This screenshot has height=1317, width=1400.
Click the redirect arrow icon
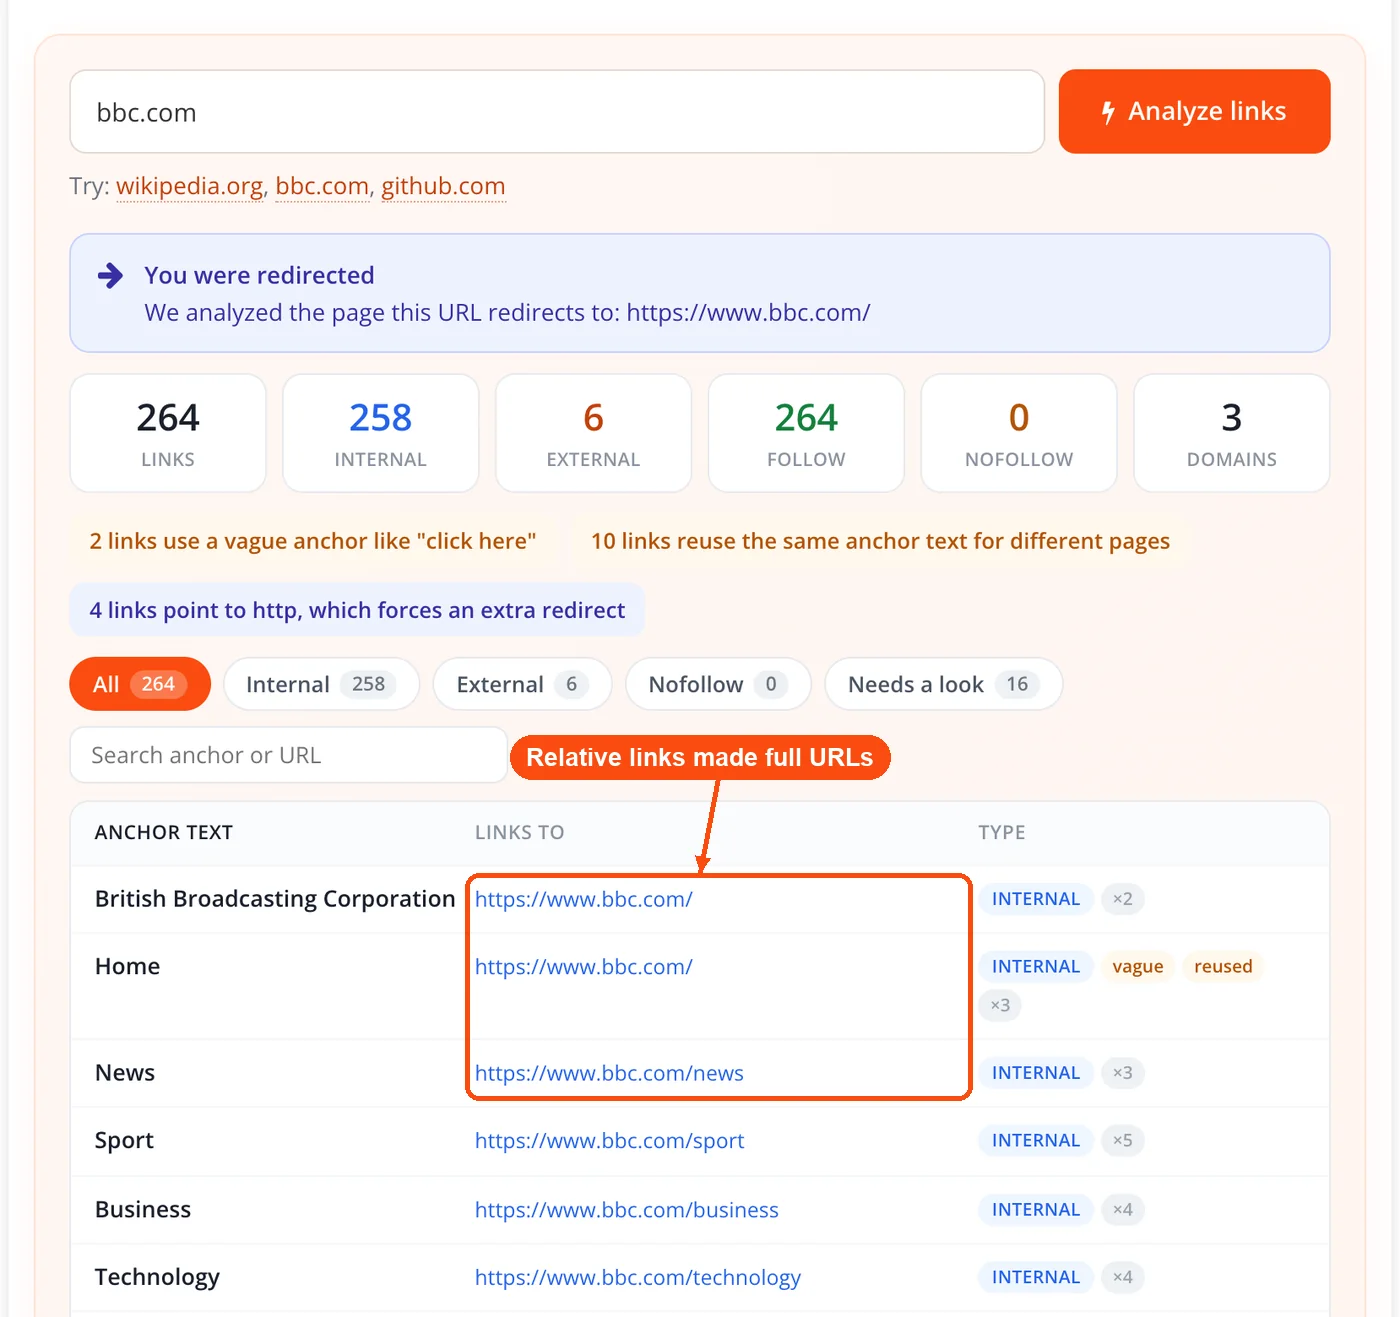click(x=111, y=276)
